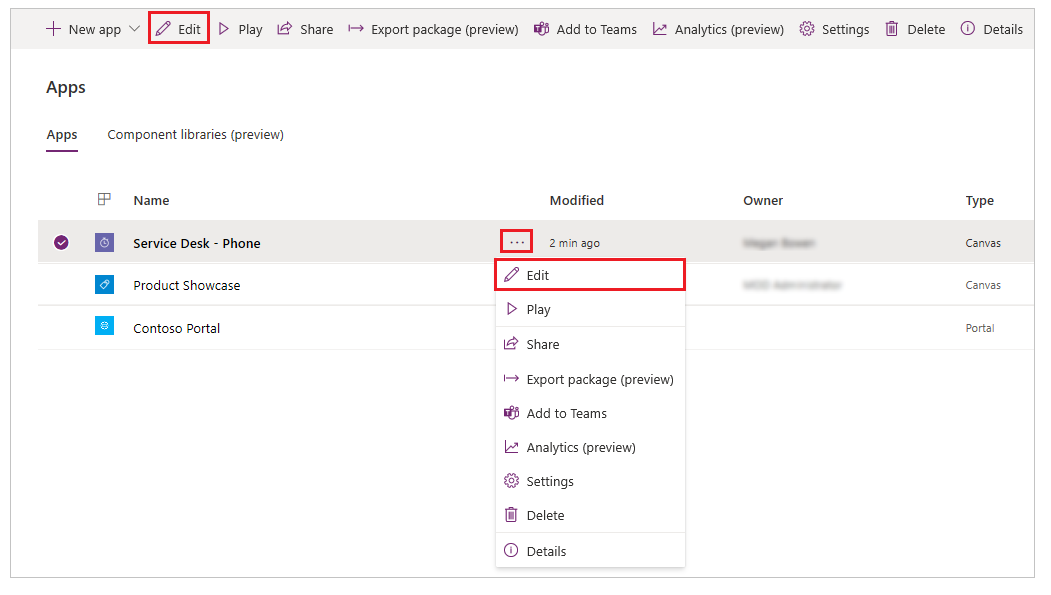
Task: Select Export package (preview) in the context menu
Action: pos(599,379)
